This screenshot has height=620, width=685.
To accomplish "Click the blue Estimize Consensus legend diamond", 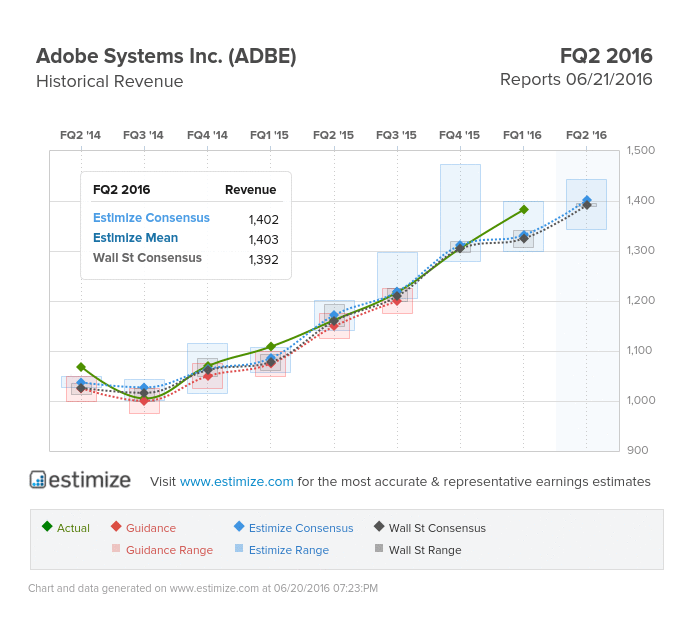I will (x=239, y=526).
